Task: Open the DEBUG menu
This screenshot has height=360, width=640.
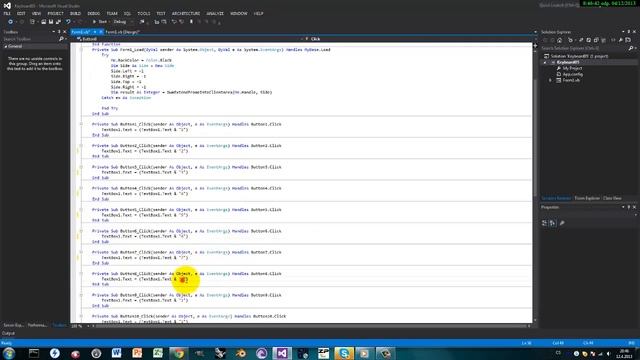Action: [x=93, y=13]
